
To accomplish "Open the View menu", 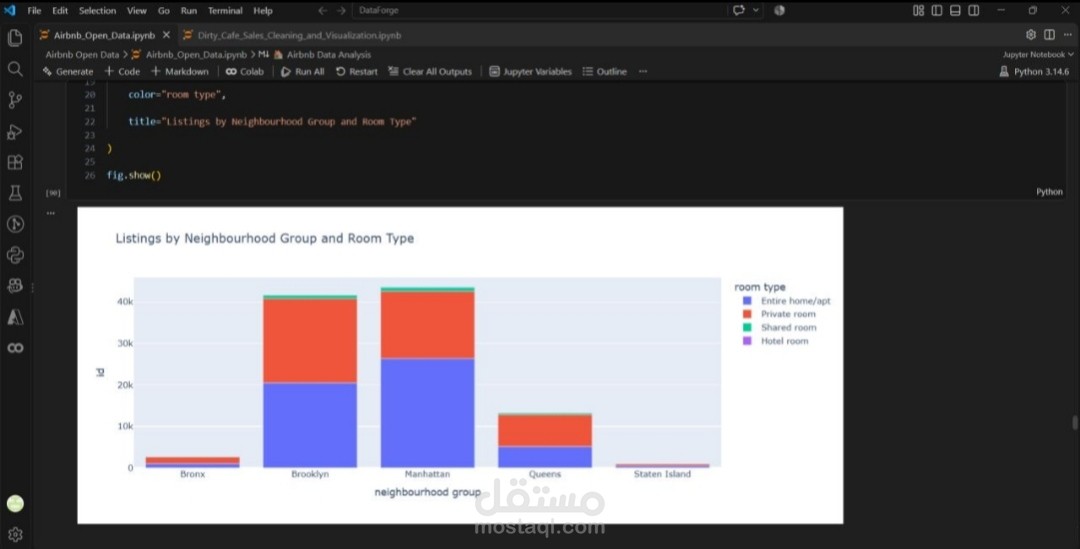I will 136,10.
